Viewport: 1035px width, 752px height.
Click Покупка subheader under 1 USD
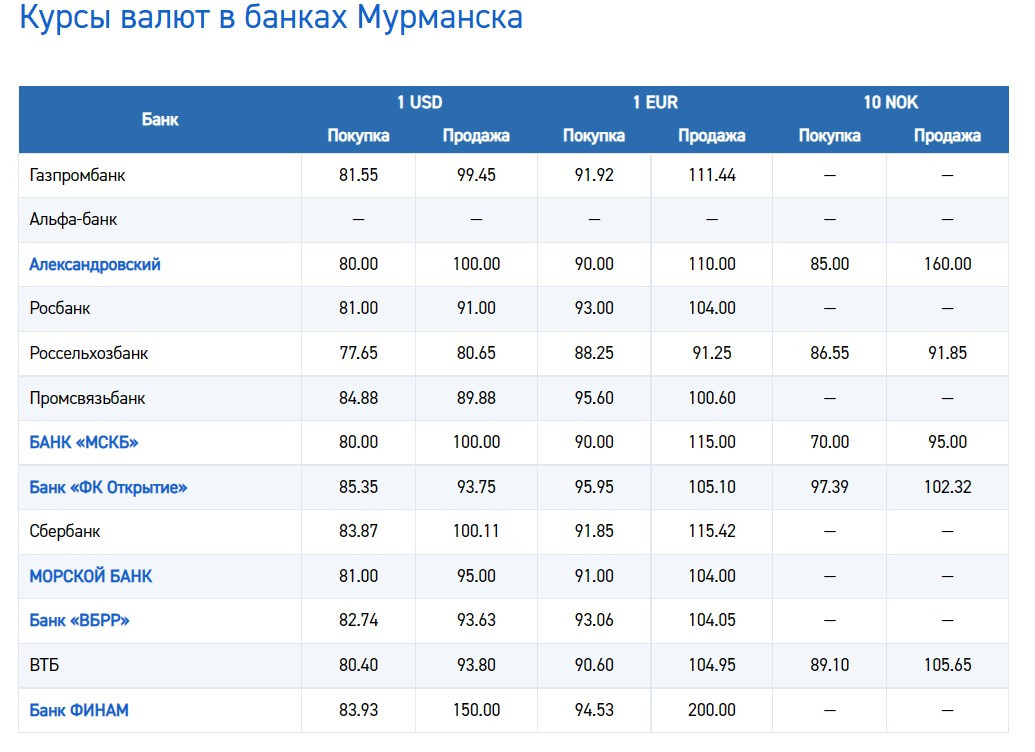tap(358, 136)
